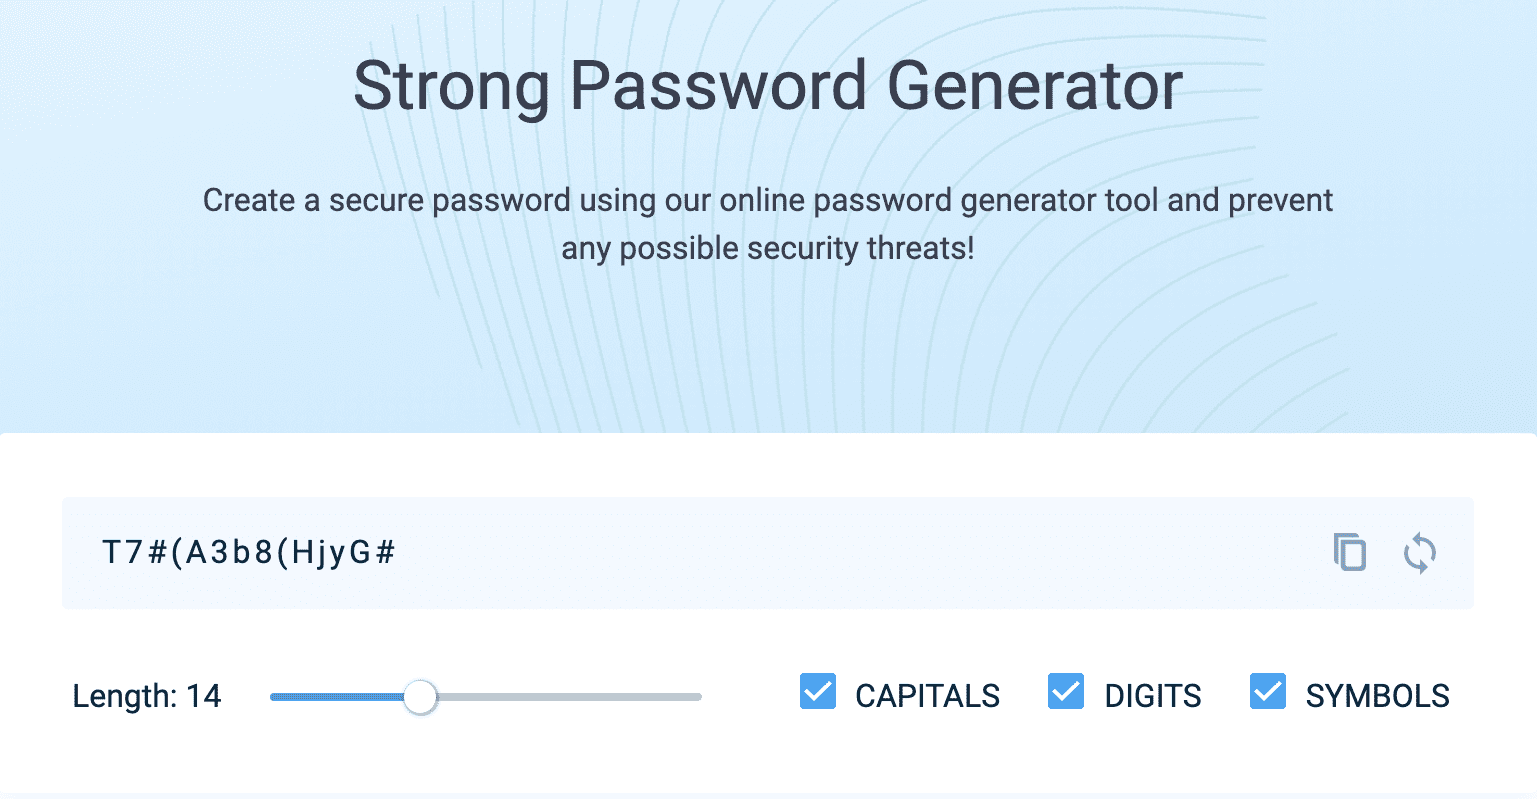Click the Strong Password Generator heading

[768, 86]
